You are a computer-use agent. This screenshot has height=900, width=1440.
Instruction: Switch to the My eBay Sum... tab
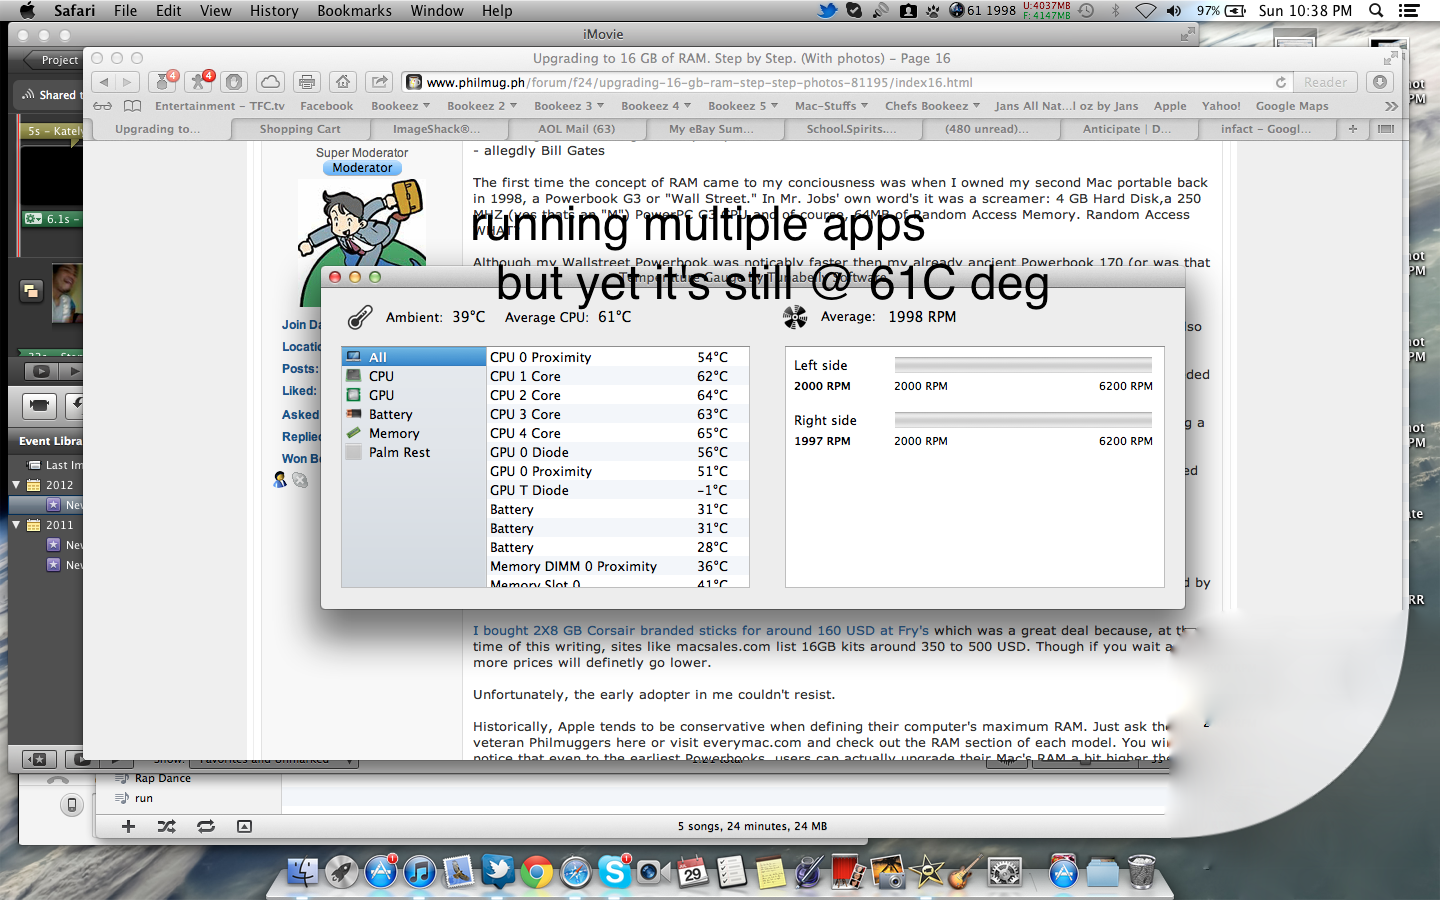click(712, 129)
